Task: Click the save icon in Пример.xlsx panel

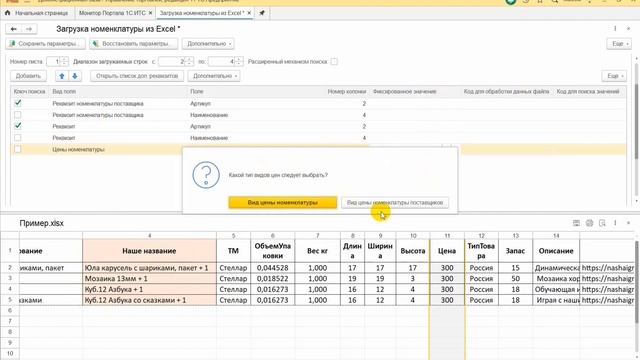Action: click(x=576, y=223)
